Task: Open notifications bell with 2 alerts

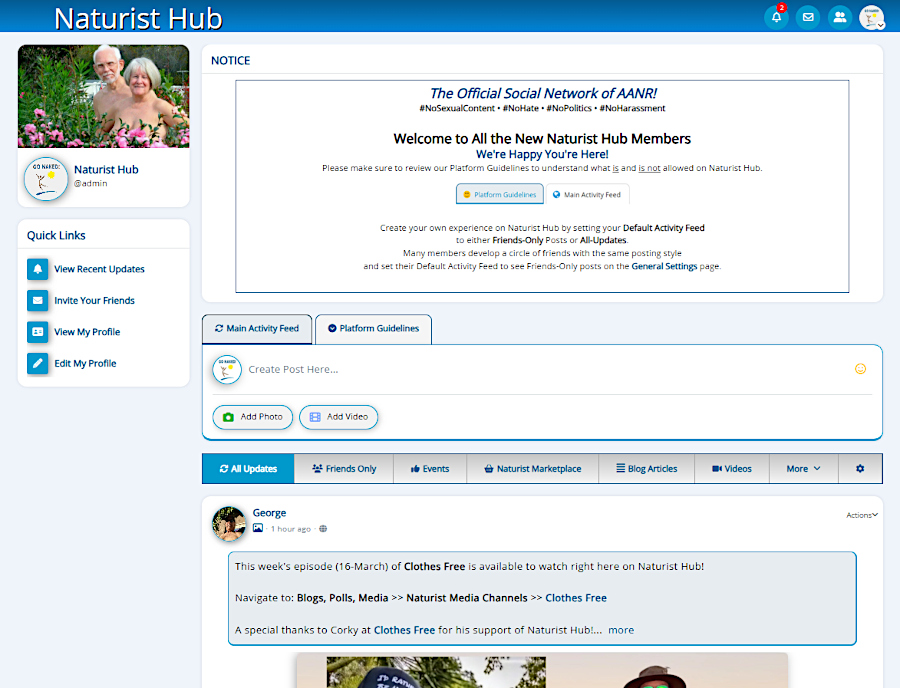Action: (776, 17)
